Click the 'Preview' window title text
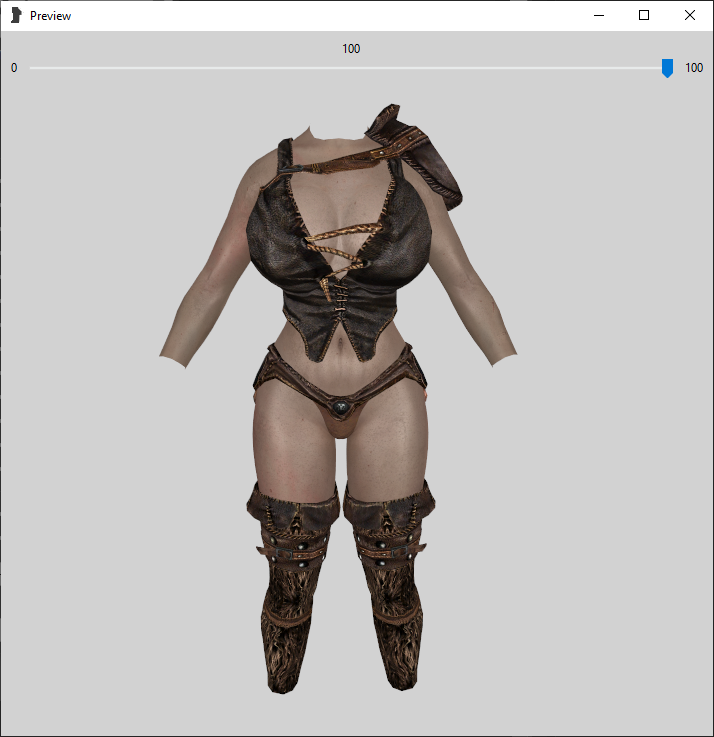714x737 pixels. coord(50,16)
